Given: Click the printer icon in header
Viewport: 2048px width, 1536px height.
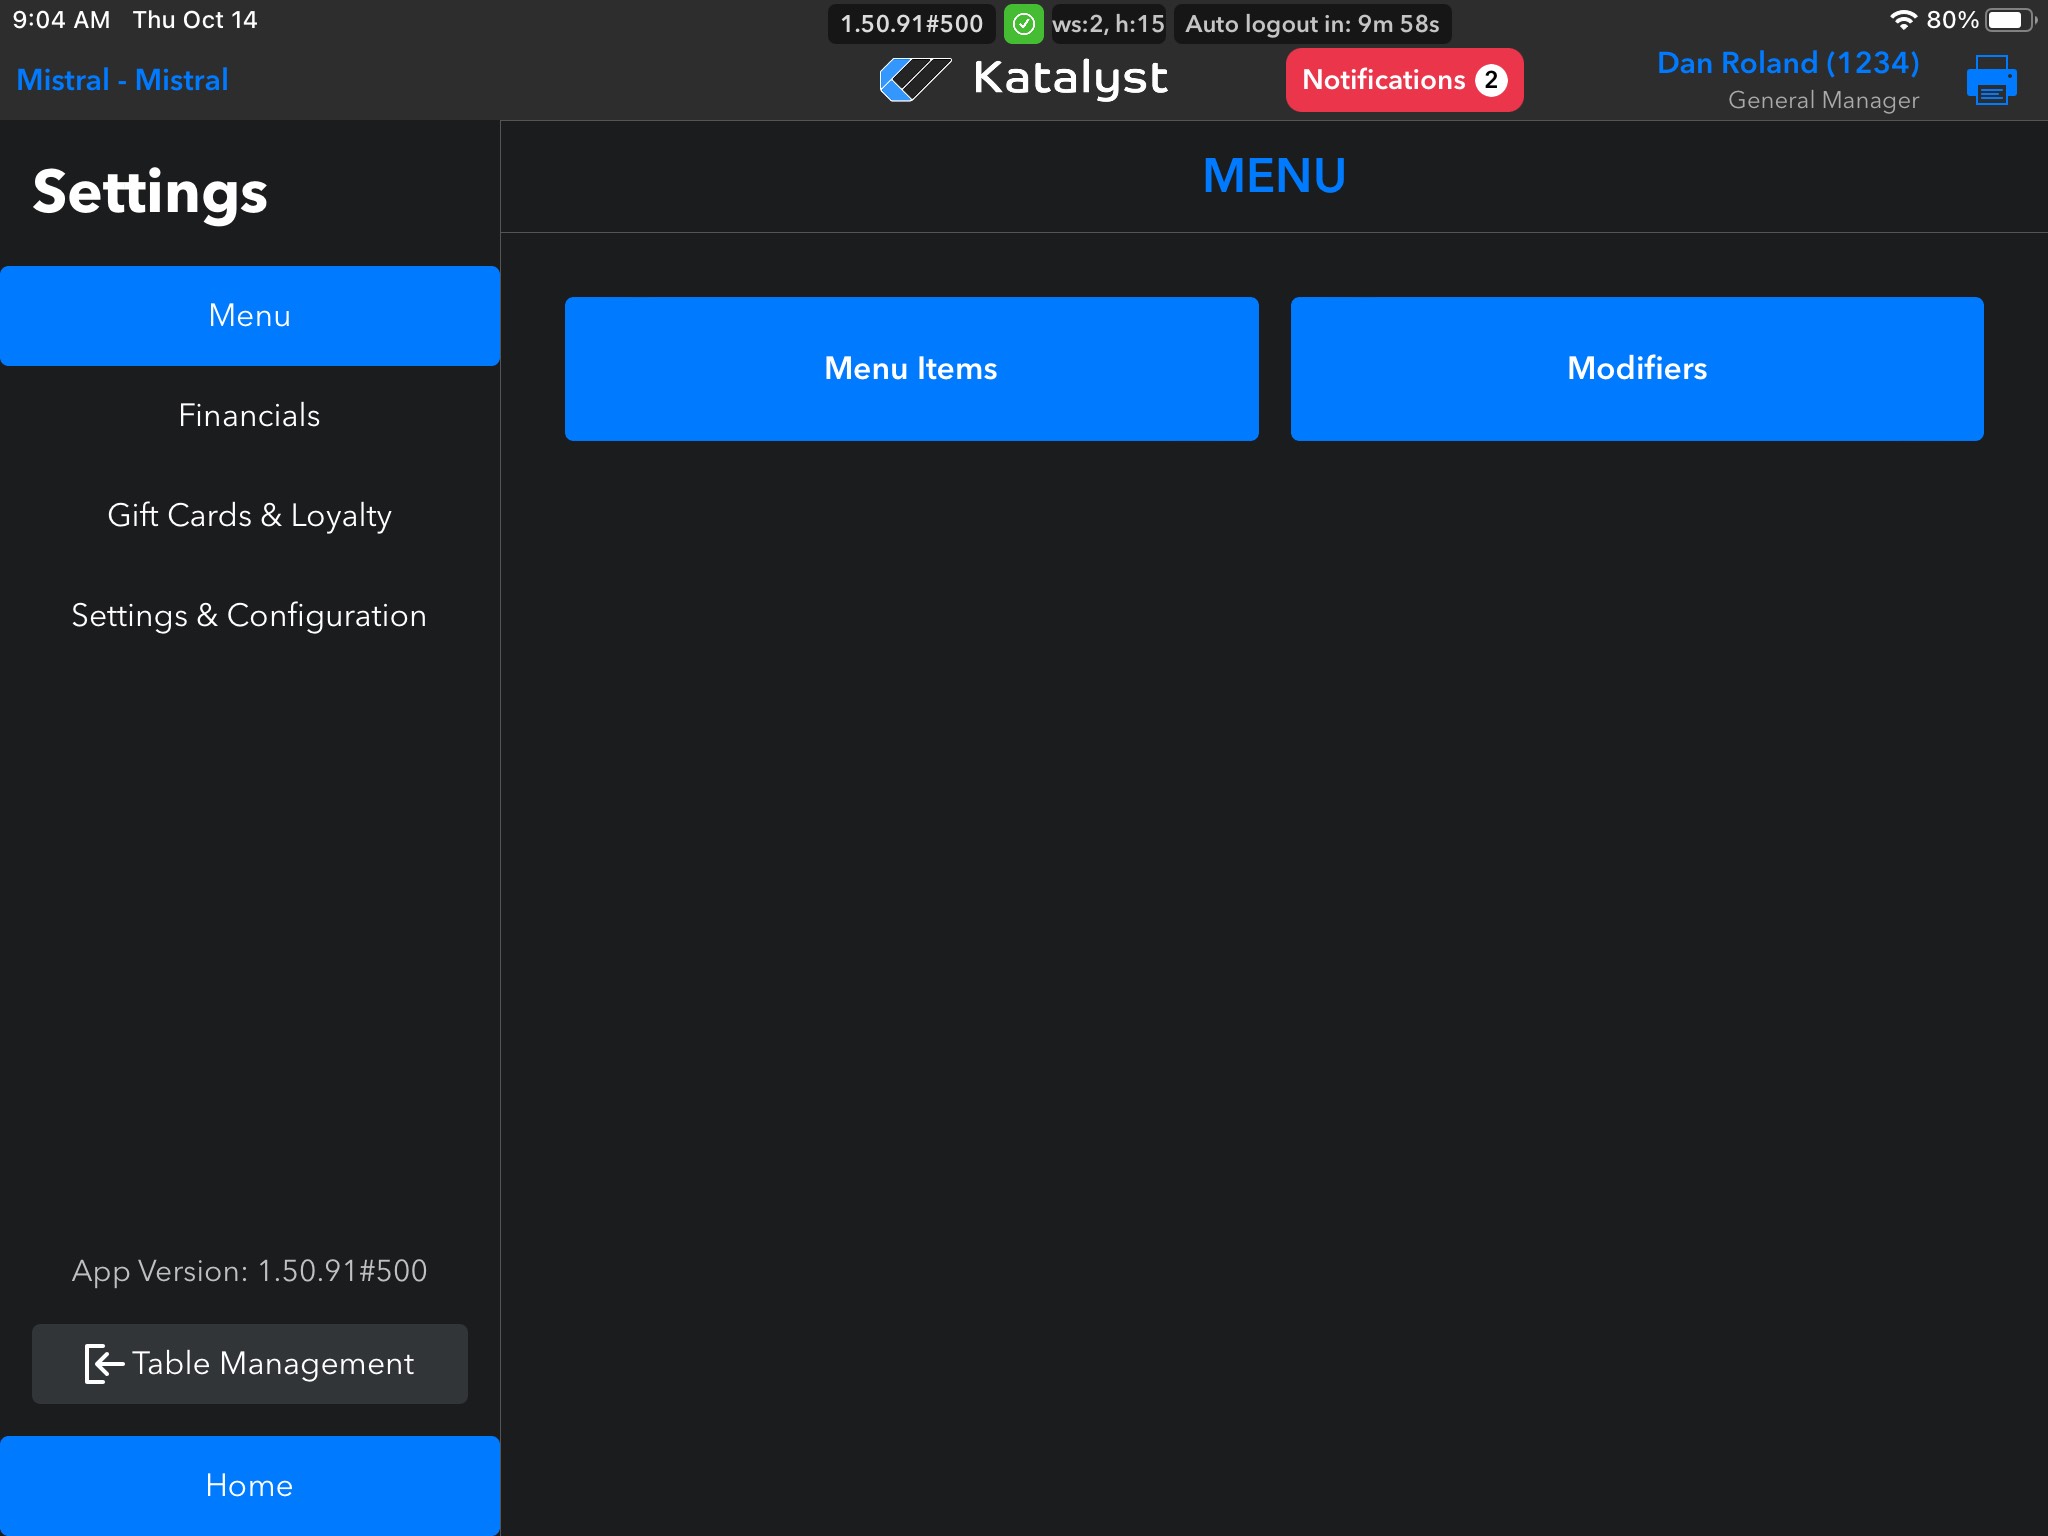Looking at the screenshot, I should tap(1990, 80).
